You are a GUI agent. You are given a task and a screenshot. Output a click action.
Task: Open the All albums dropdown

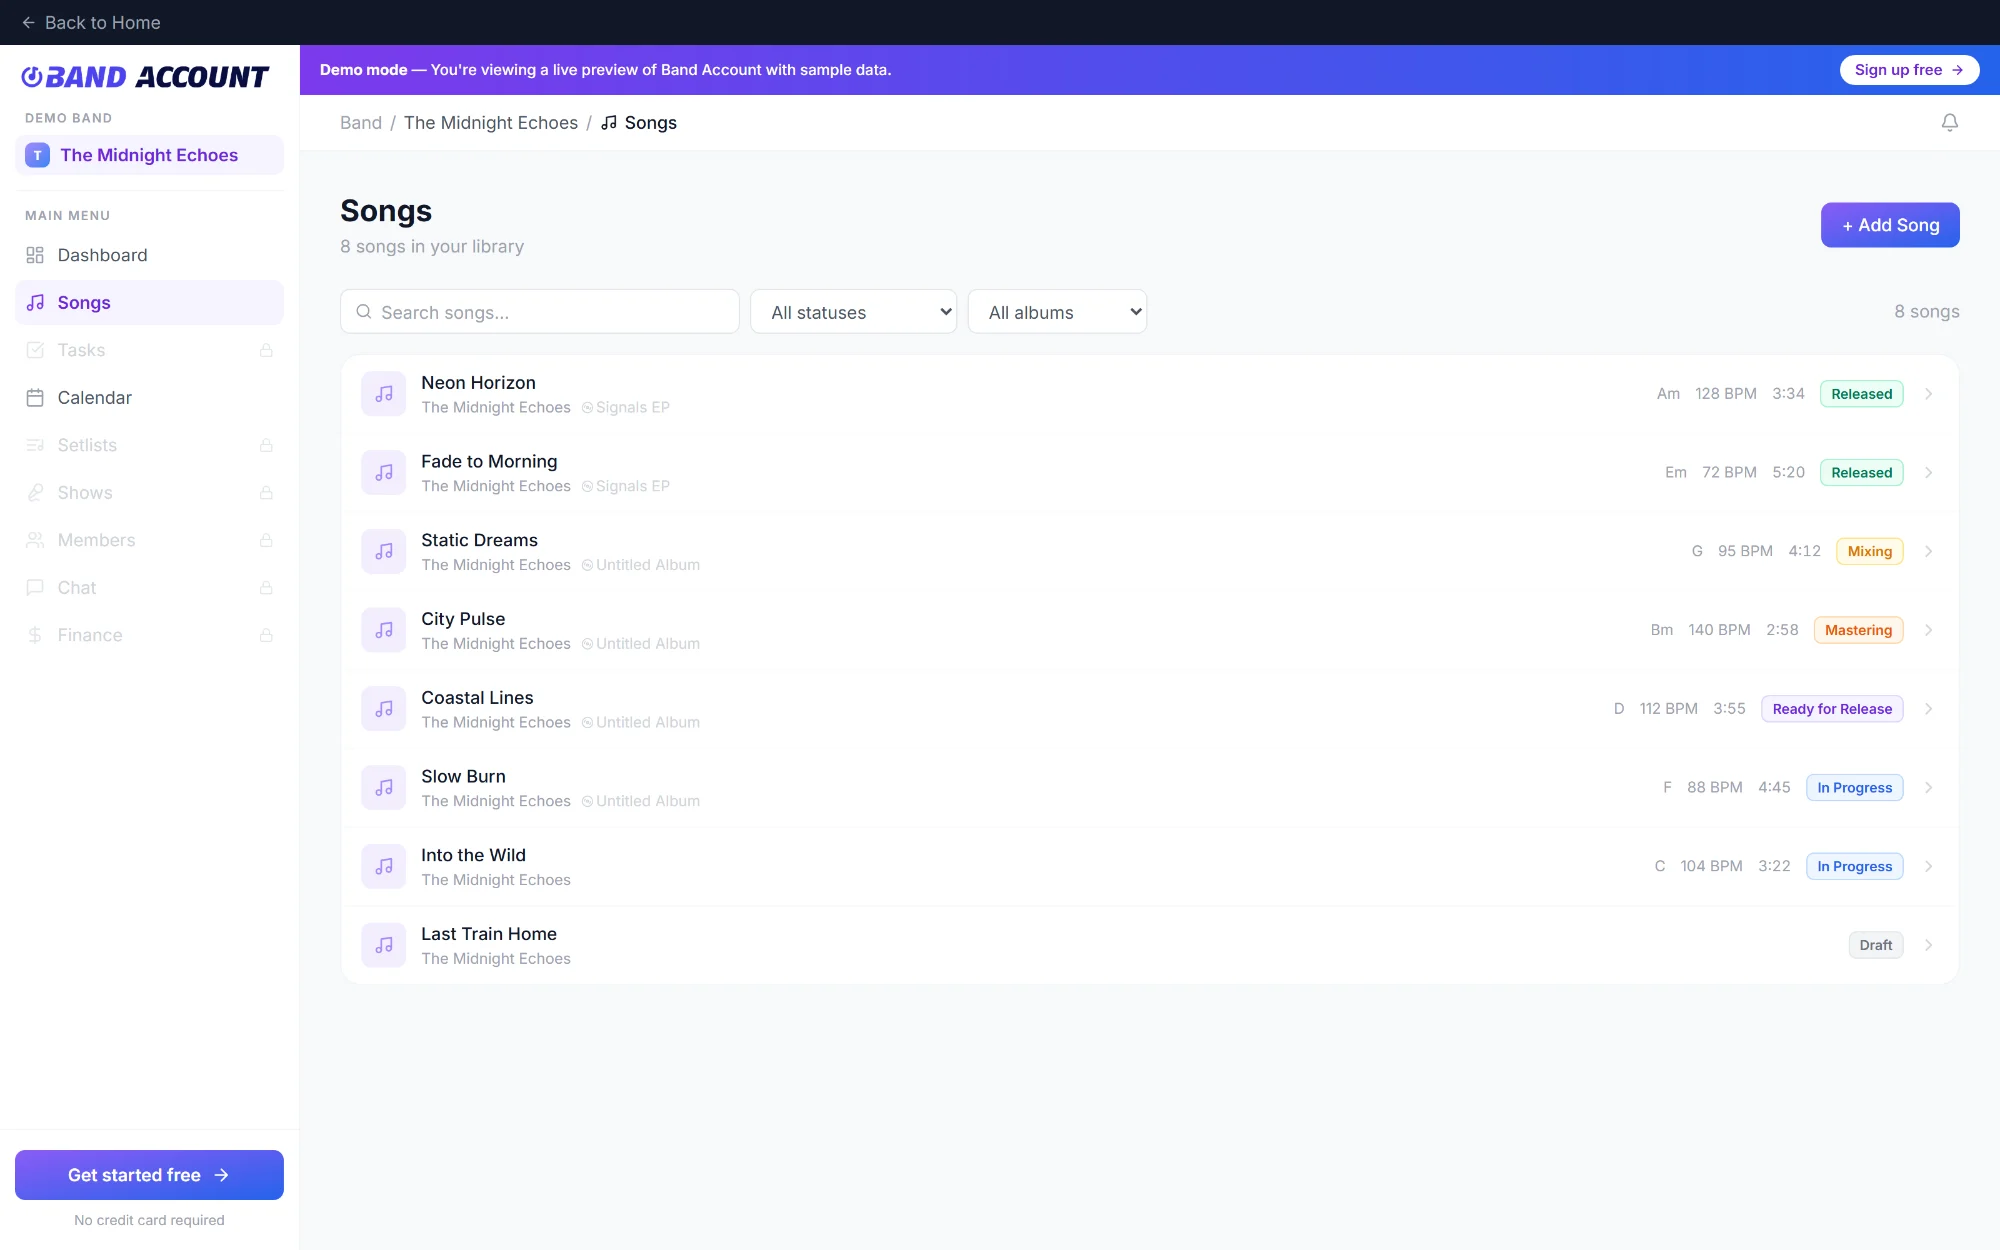(1057, 312)
